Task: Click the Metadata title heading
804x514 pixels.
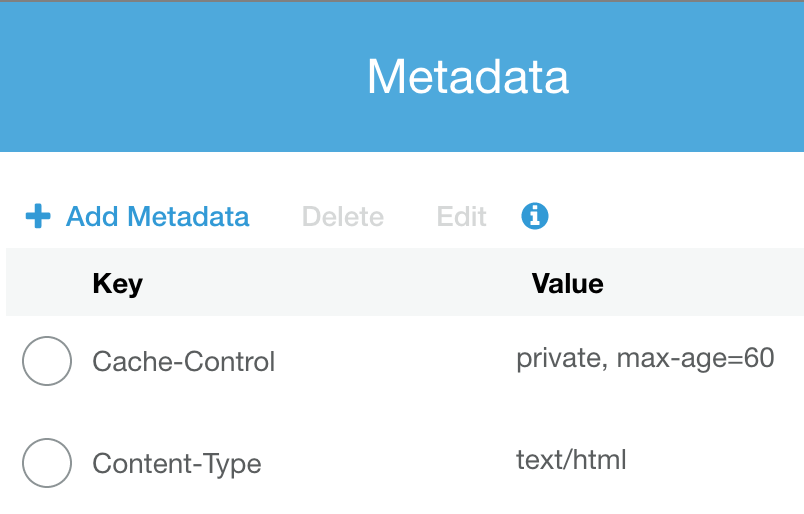Action: pos(467,77)
